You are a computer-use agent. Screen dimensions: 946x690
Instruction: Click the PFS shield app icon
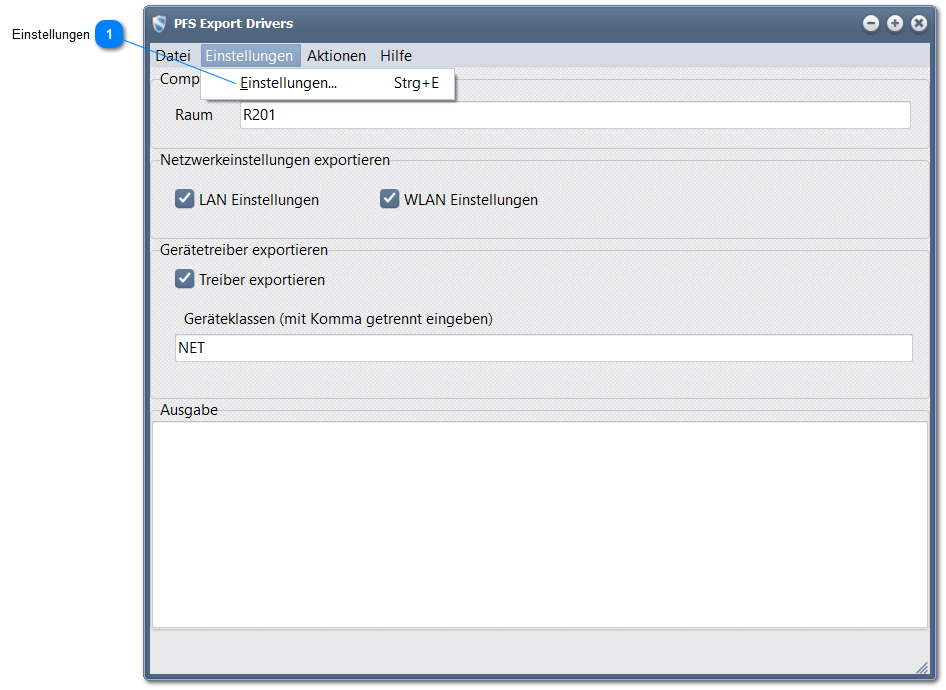[x=159, y=23]
